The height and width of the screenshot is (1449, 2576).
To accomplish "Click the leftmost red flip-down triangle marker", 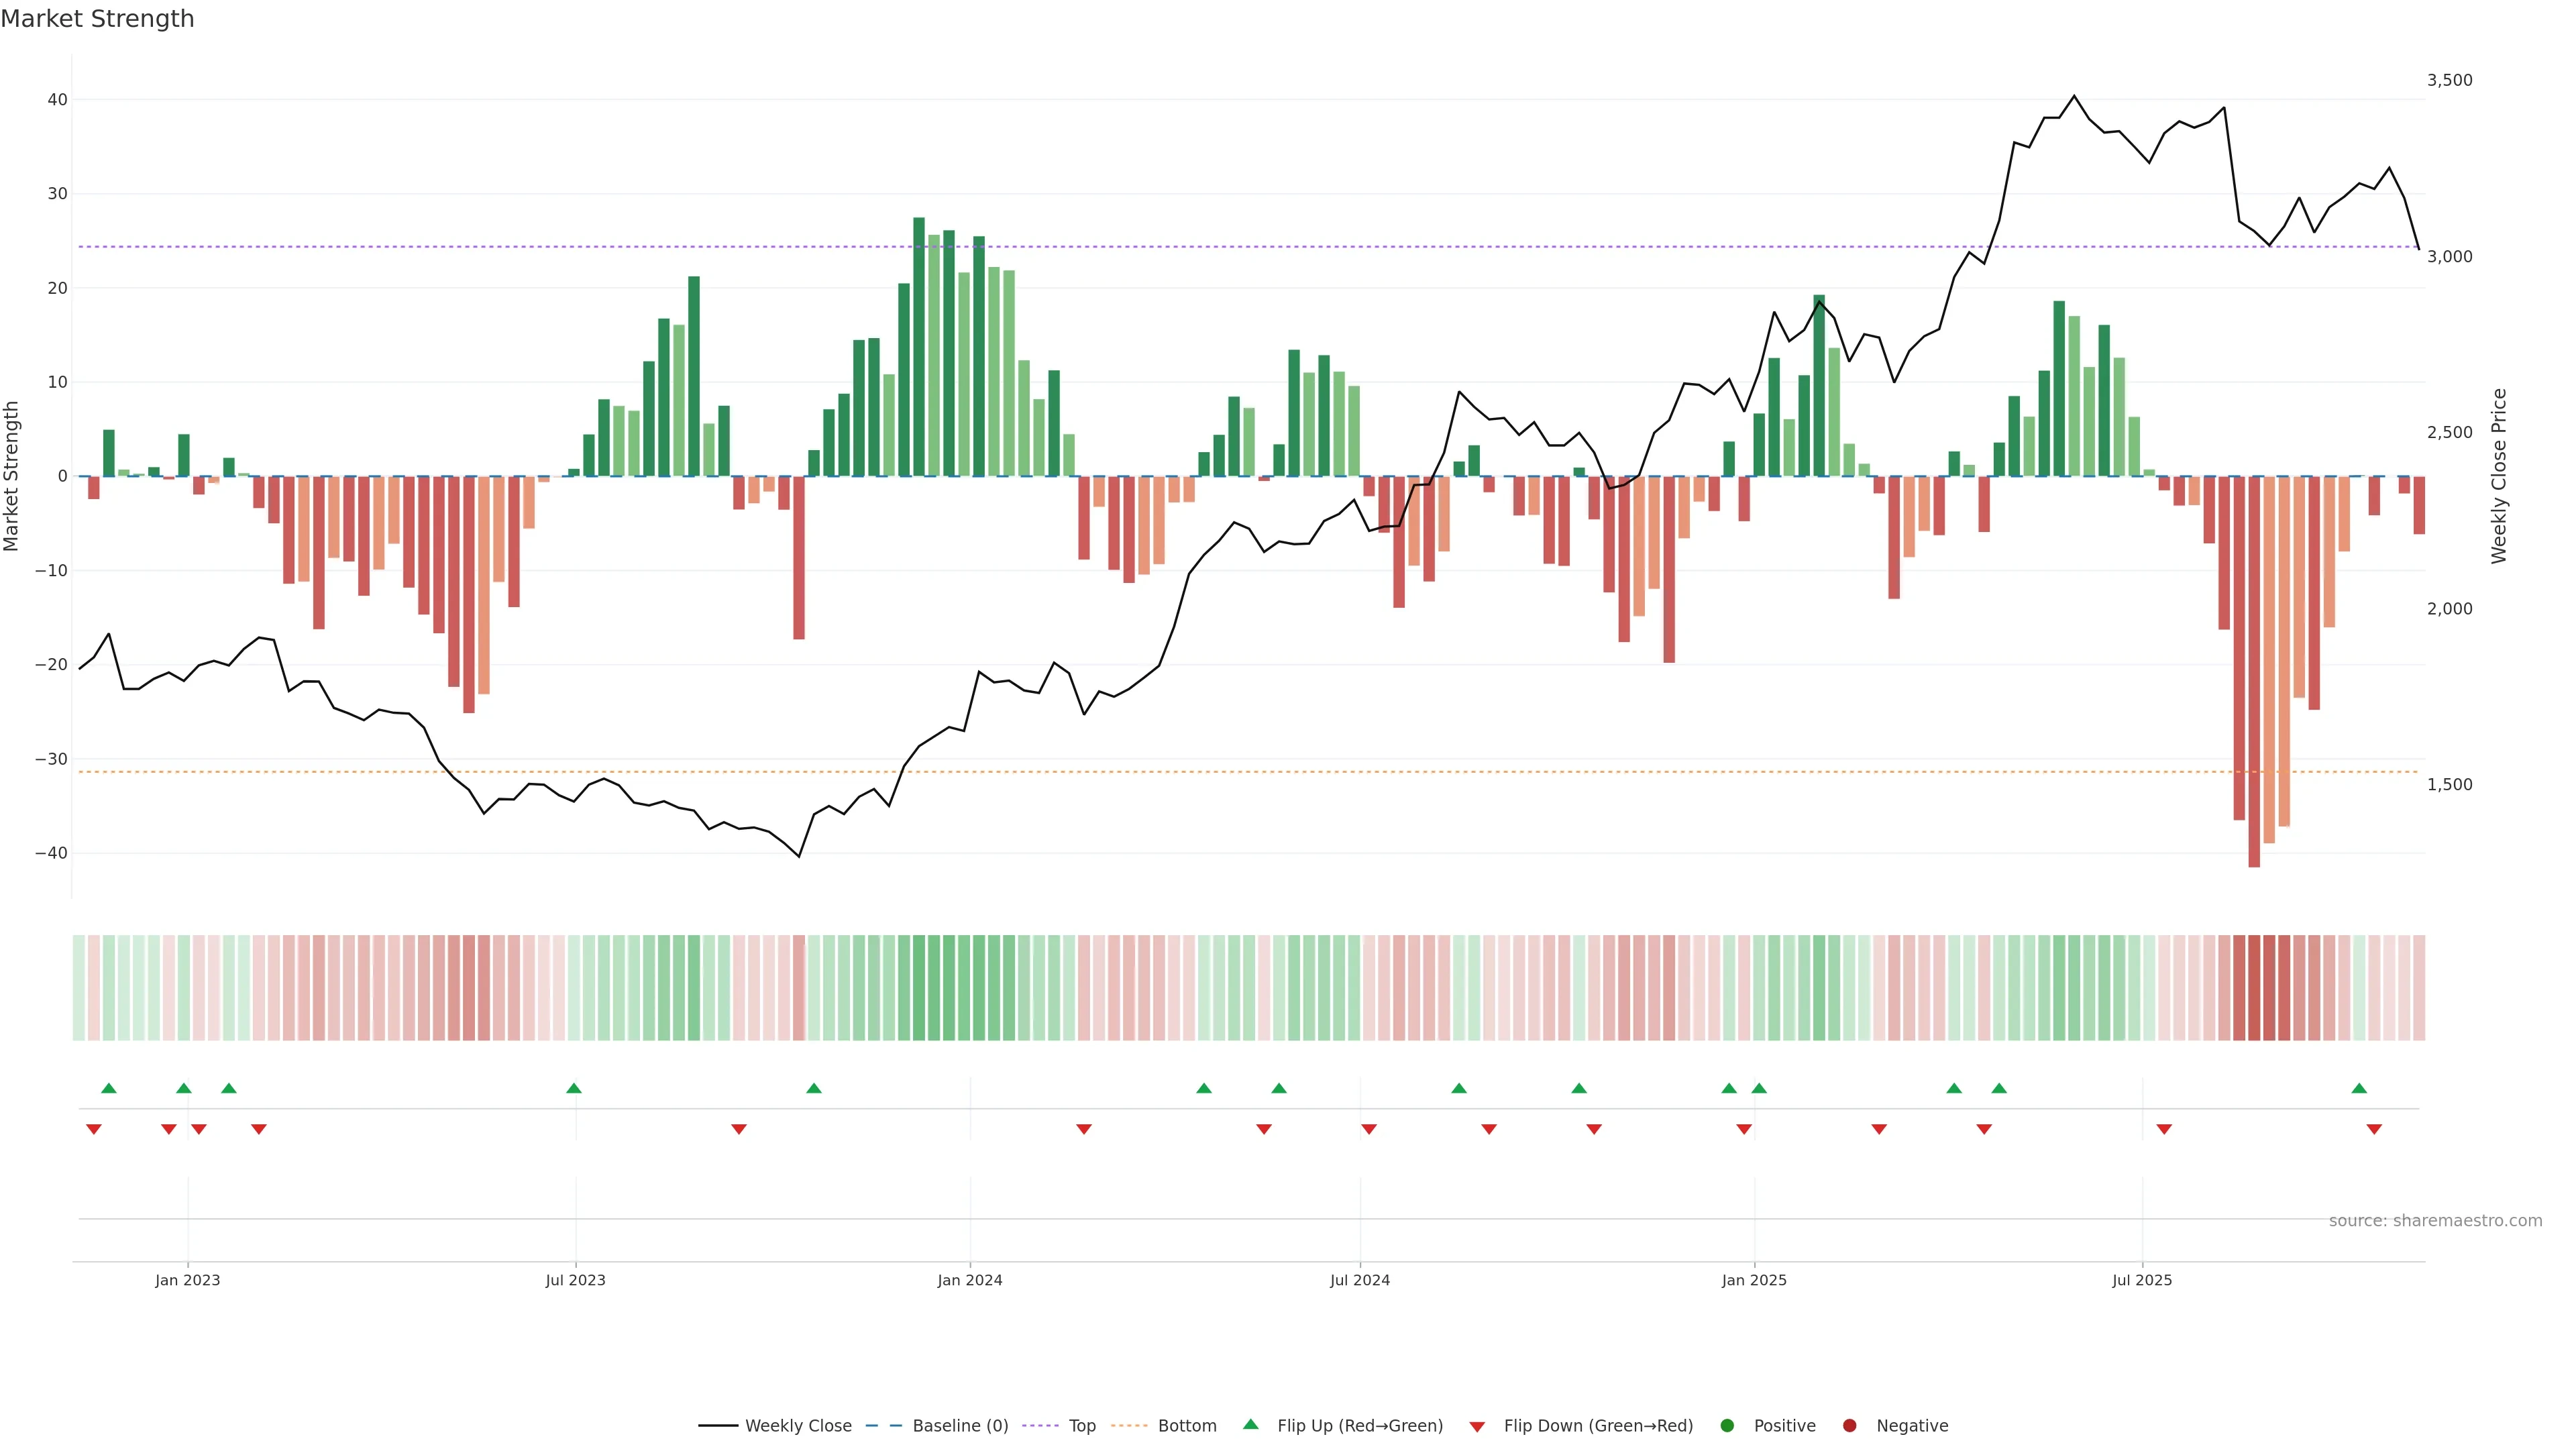I will coord(94,1129).
